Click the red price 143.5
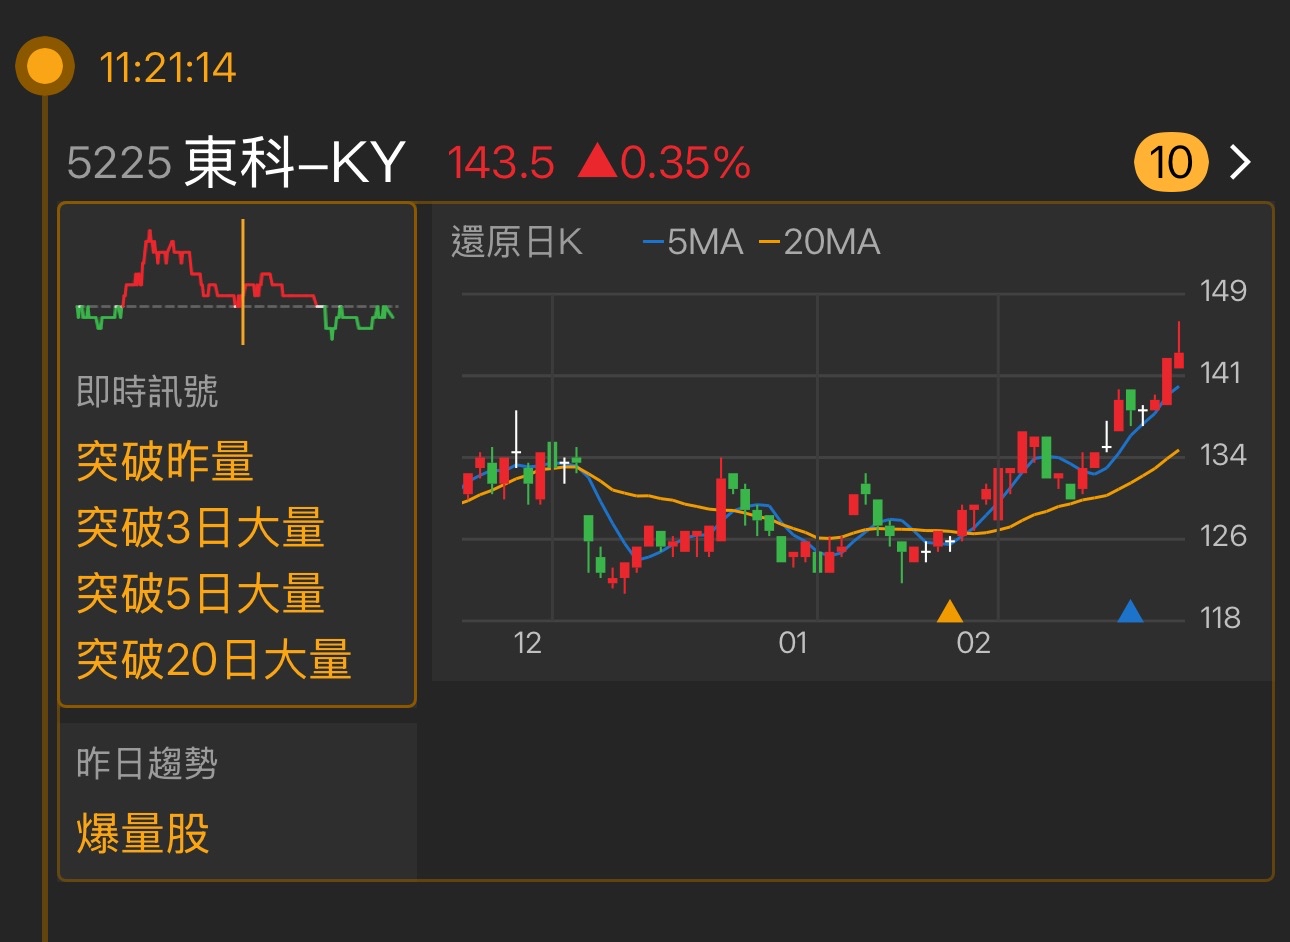This screenshot has width=1290, height=942. click(500, 162)
